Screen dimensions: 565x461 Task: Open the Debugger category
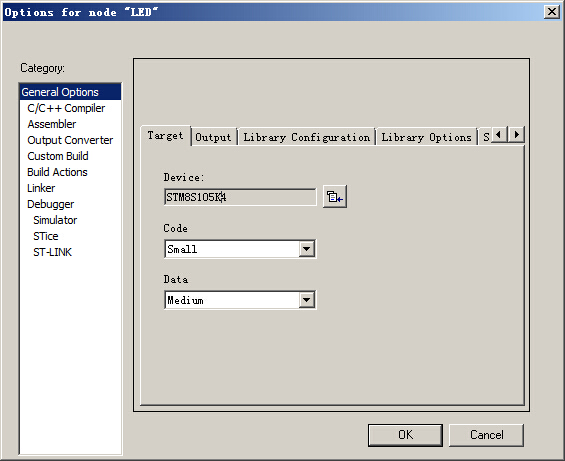pos(50,204)
